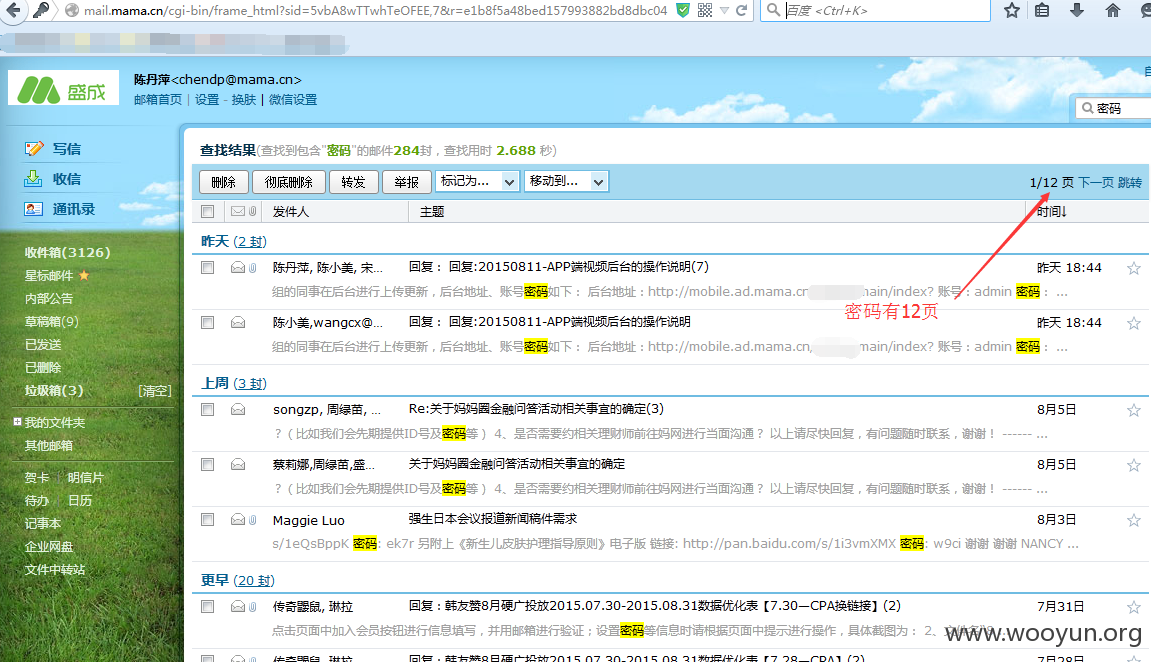The image size is (1151, 662).
Task: Star the songzp 周绿苗 email
Action: click(1133, 410)
